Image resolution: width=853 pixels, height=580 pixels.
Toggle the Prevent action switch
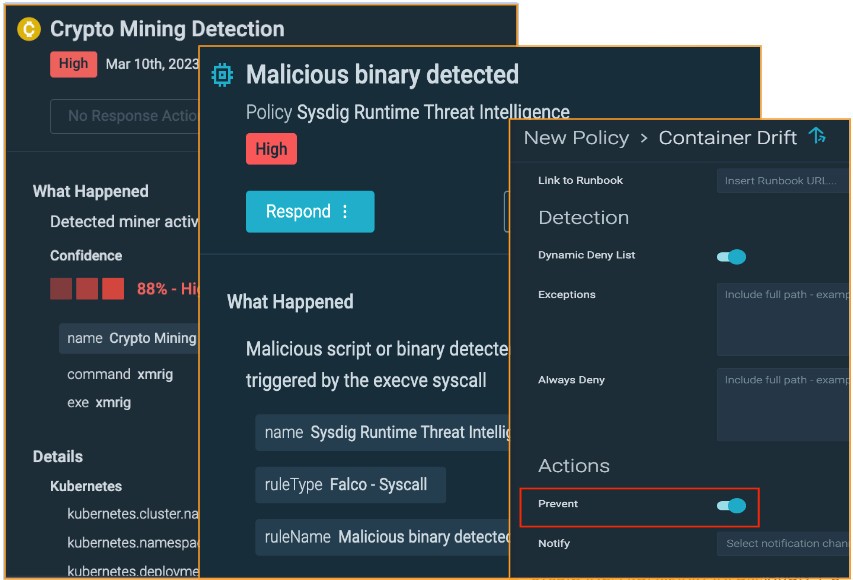731,505
